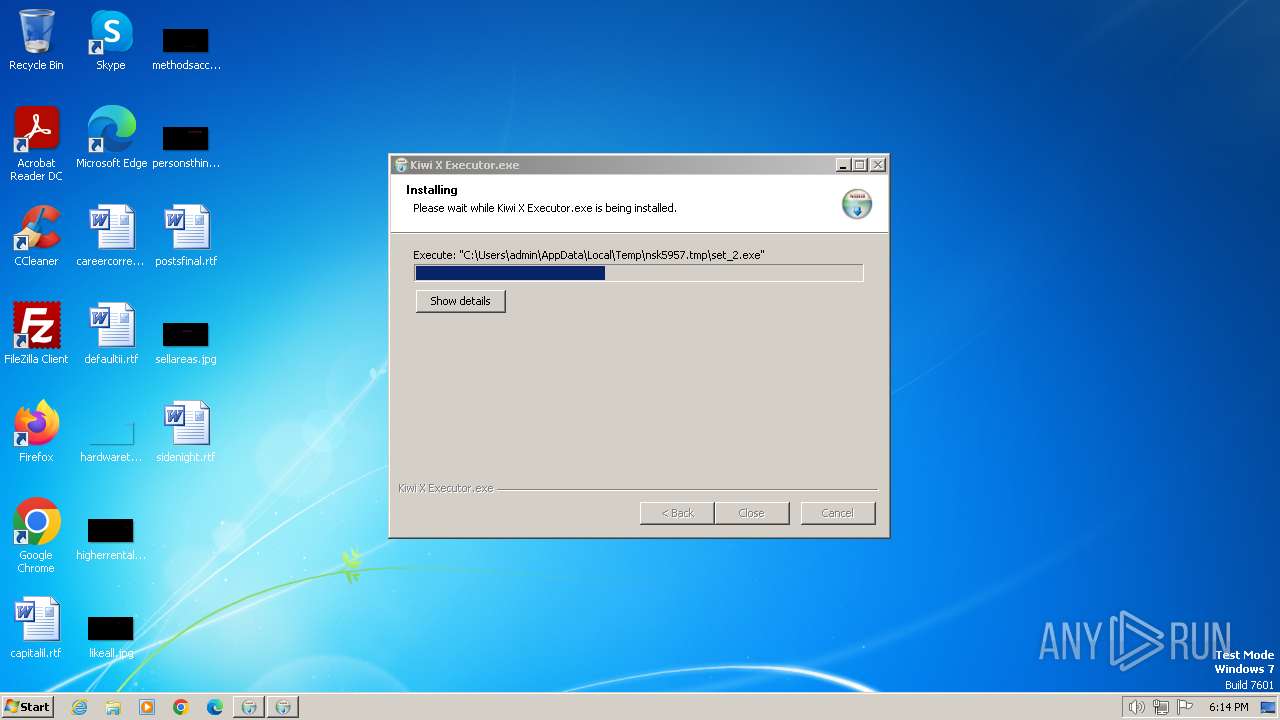Click the installation progress bar
This screenshot has height=720, width=1280.
click(639, 273)
